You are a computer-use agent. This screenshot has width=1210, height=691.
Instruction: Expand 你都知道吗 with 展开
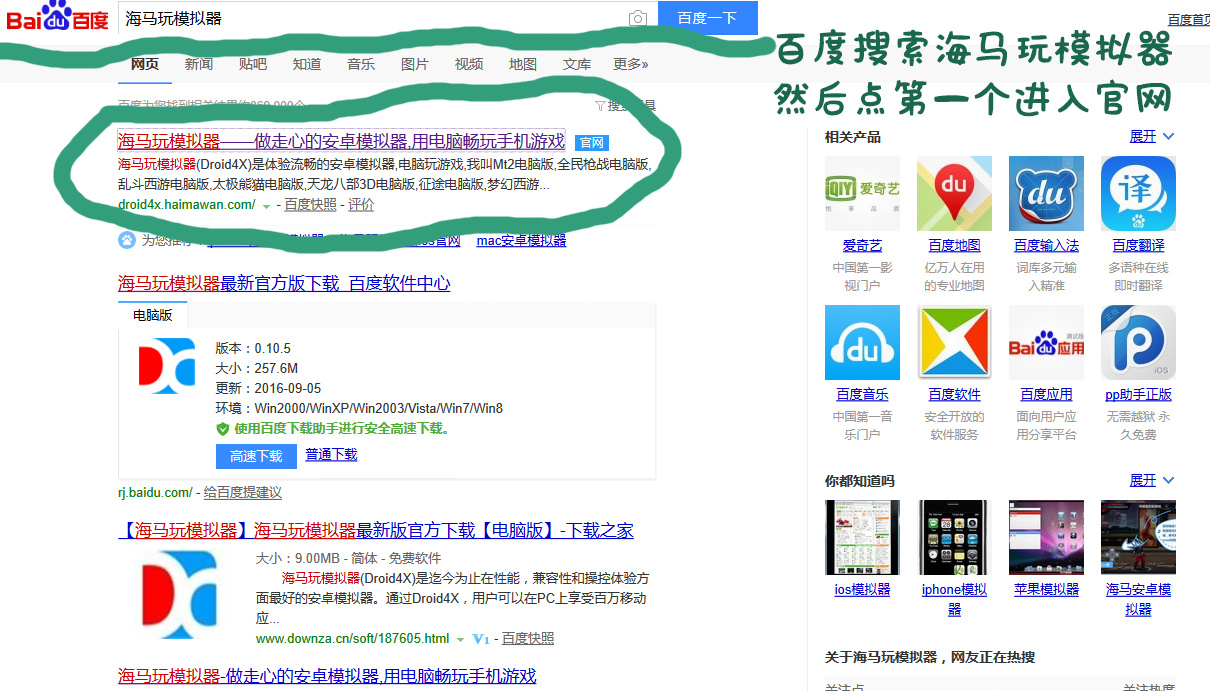1152,481
